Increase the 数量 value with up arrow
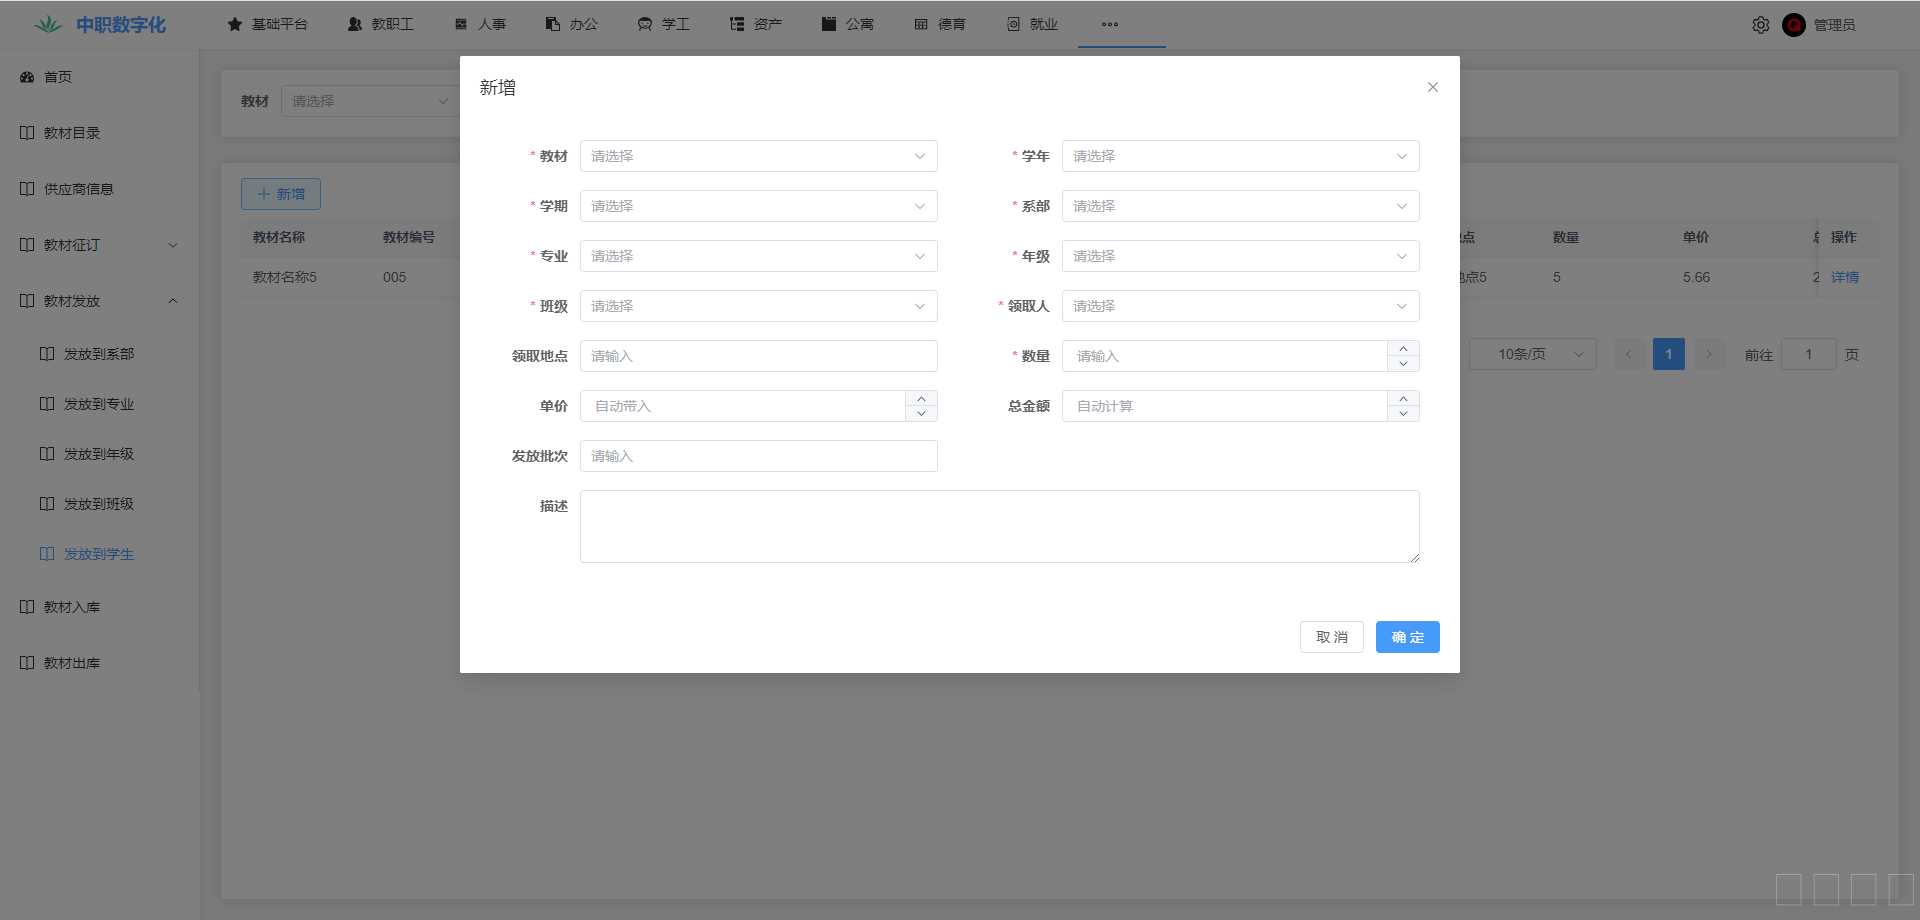The height and width of the screenshot is (920, 1920). (x=1403, y=348)
